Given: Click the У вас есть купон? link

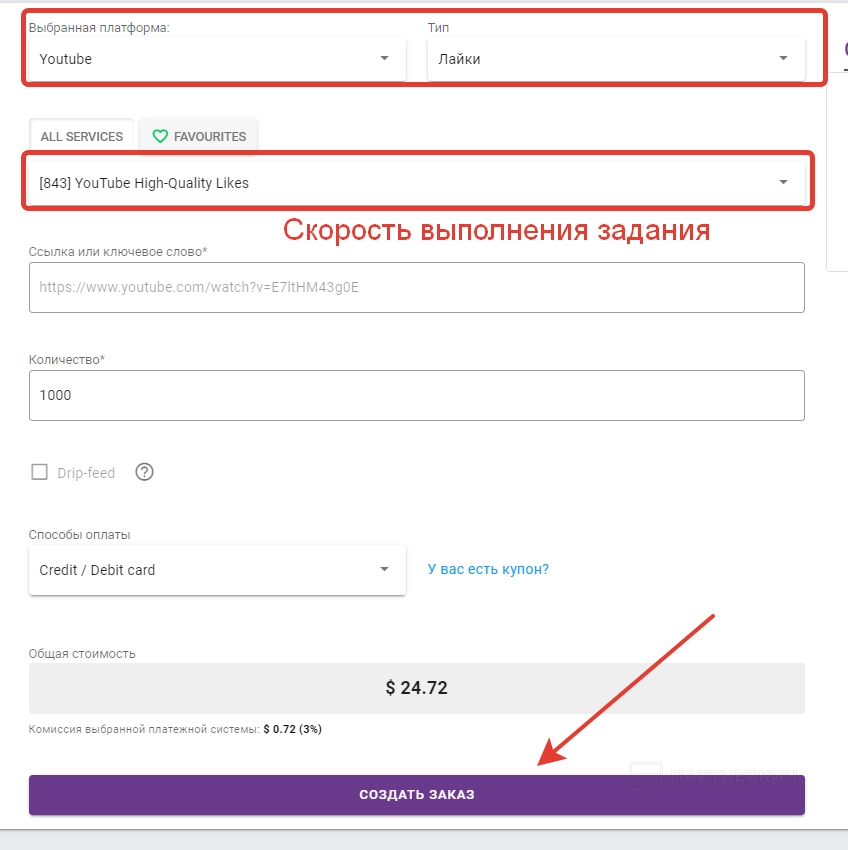Looking at the screenshot, I should [488, 569].
